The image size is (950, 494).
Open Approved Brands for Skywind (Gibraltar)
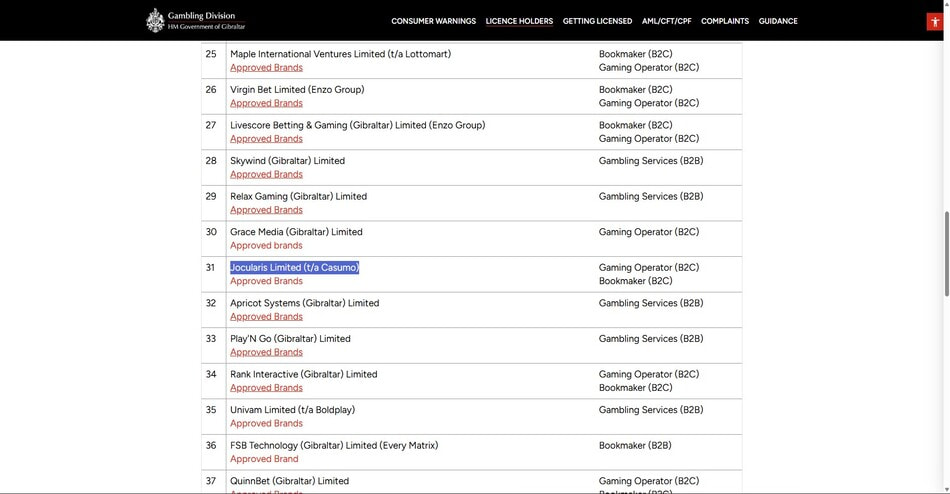point(266,175)
